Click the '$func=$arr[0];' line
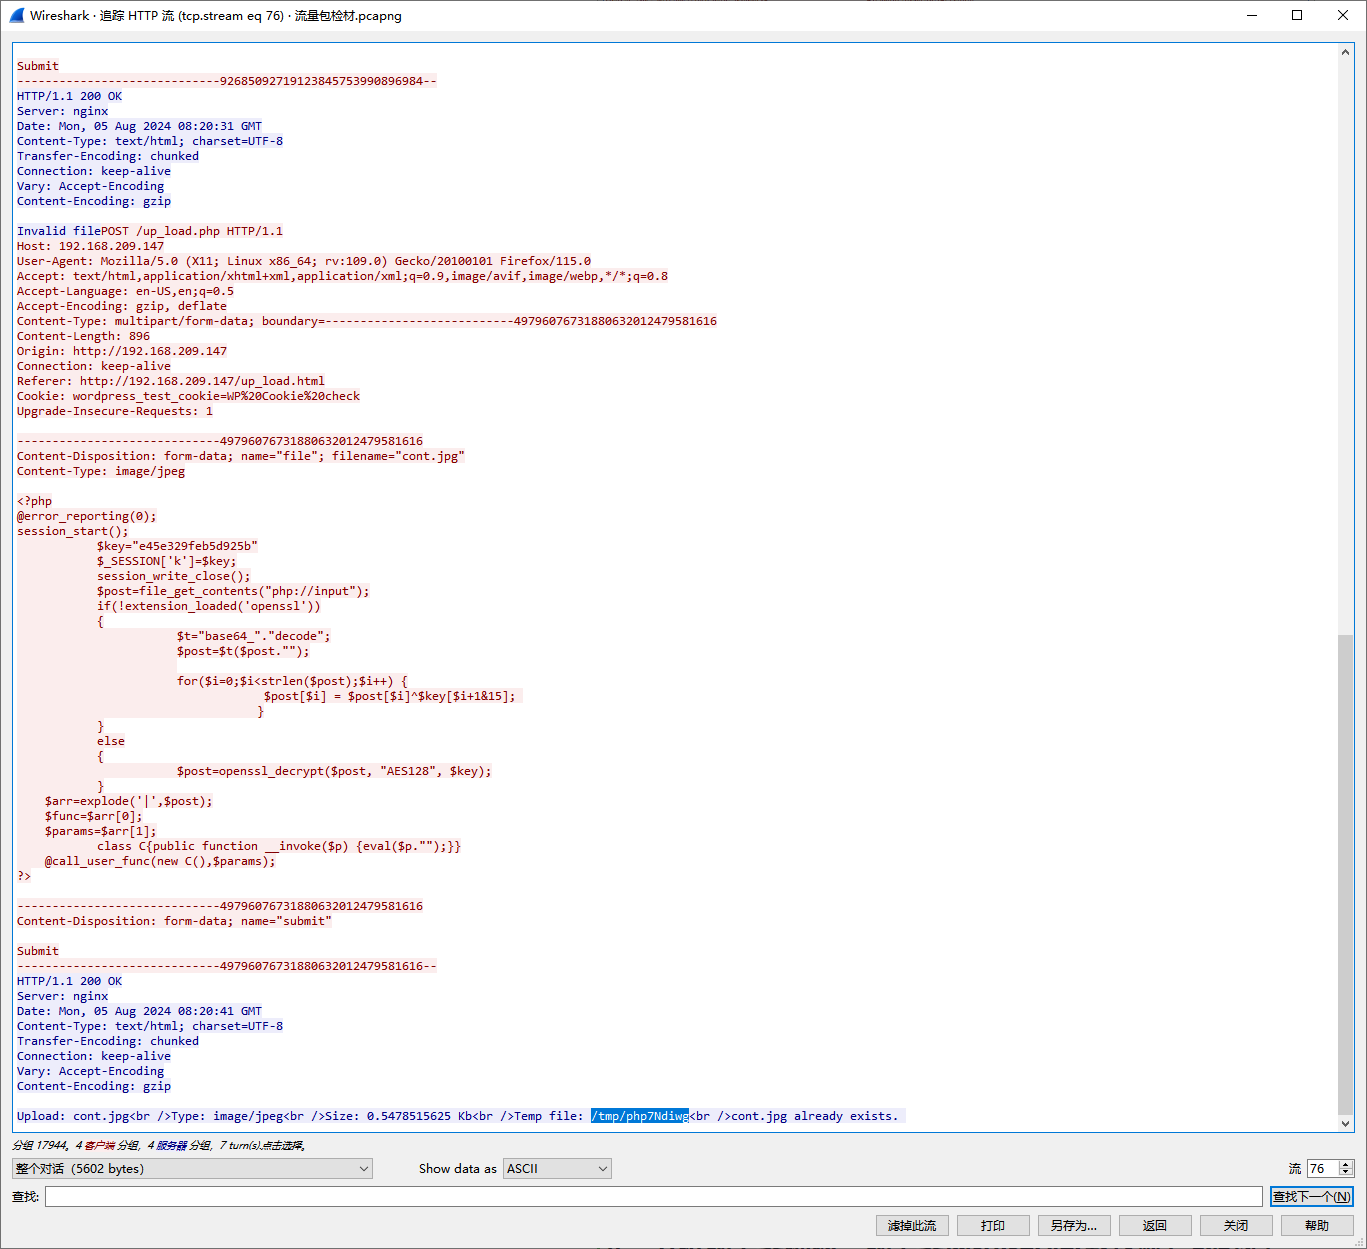The height and width of the screenshot is (1249, 1367). click(x=93, y=816)
